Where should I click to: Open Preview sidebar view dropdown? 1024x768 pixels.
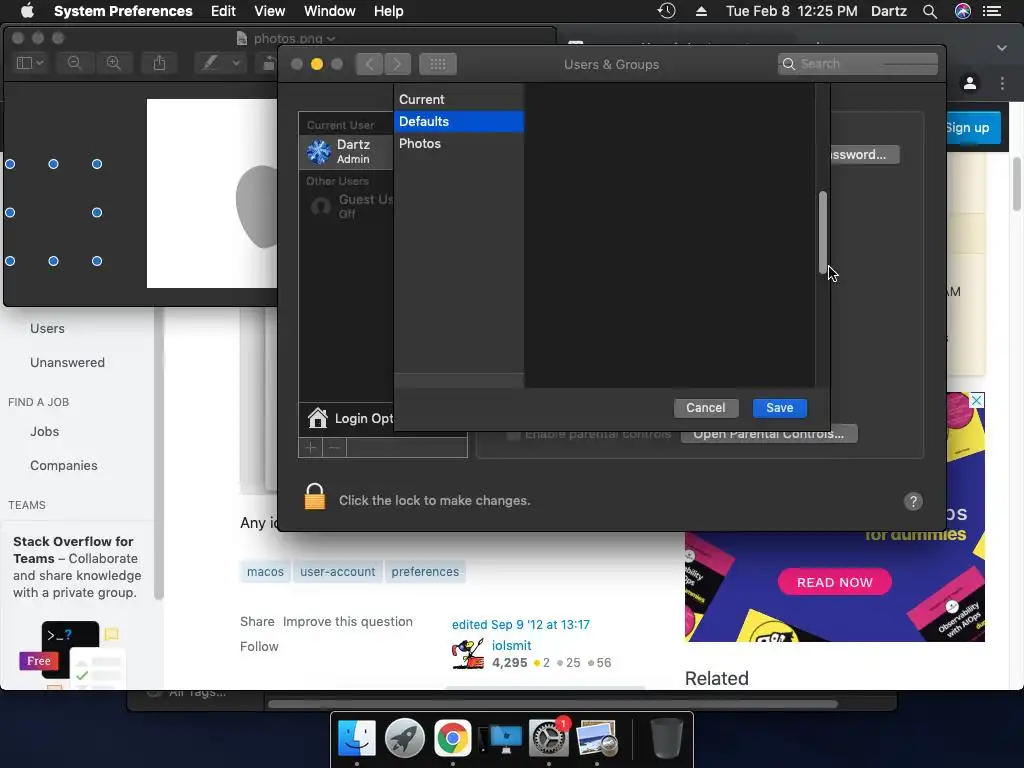pos(30,63)
